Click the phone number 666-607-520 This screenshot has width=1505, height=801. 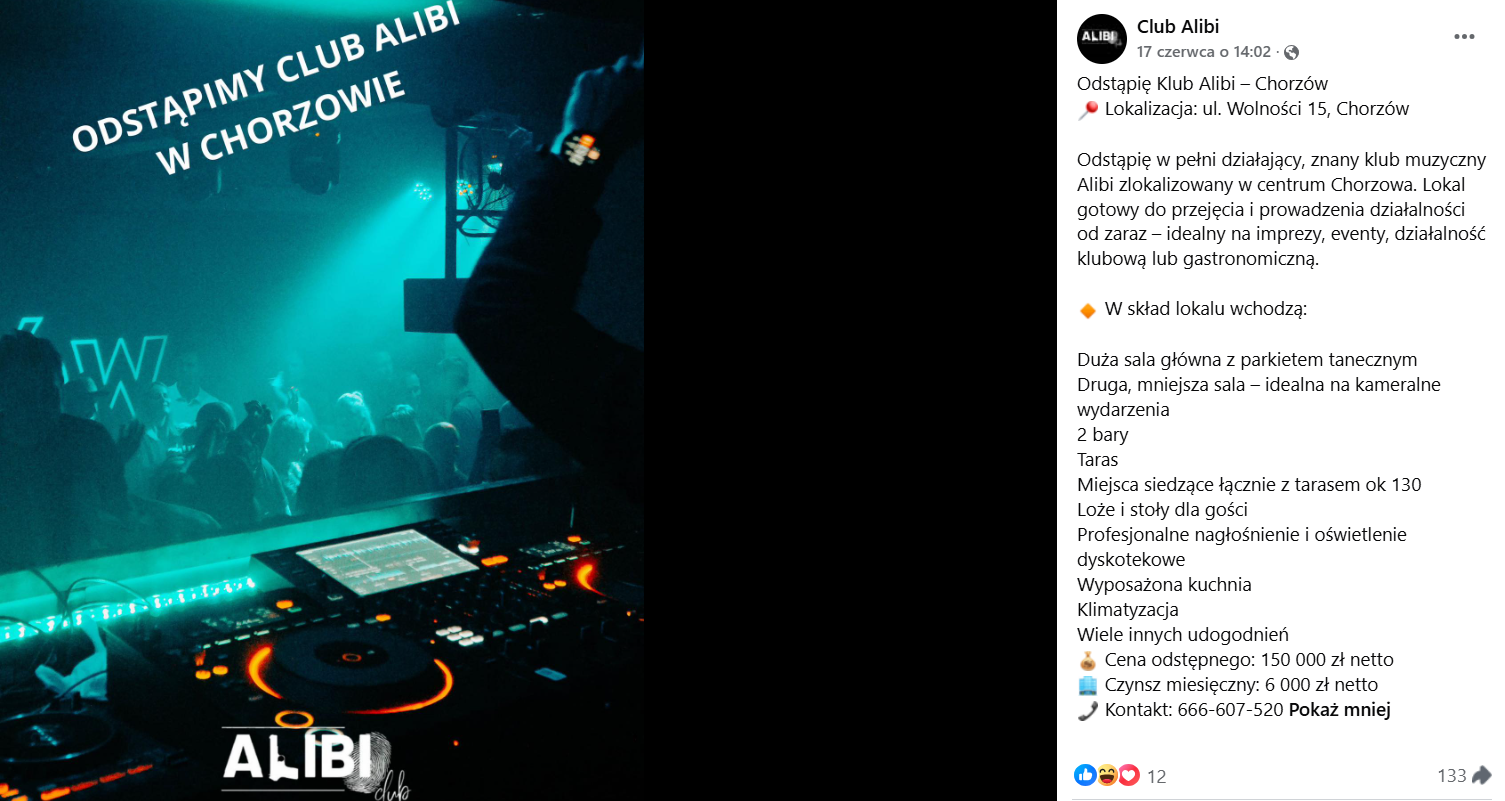(x=1235, y=710)
